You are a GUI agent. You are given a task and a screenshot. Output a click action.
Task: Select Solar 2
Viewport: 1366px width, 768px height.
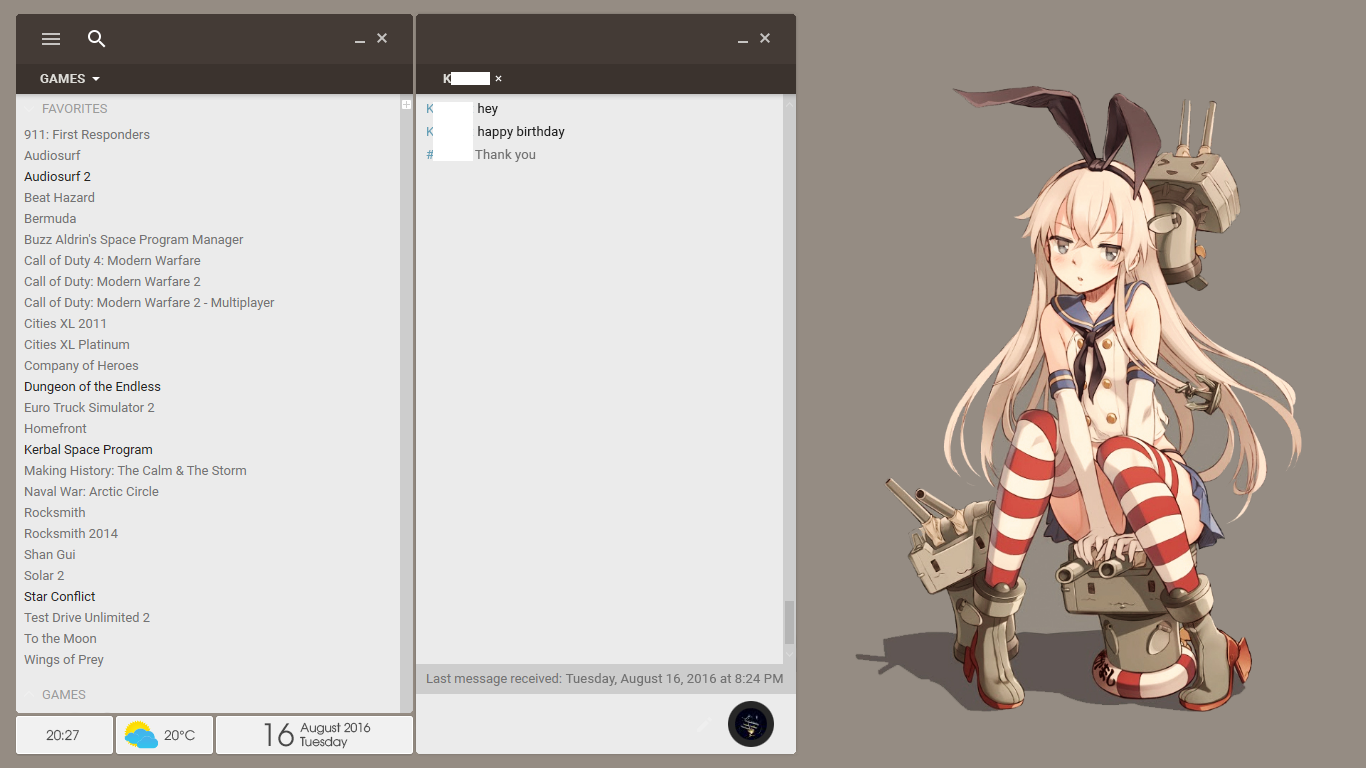click(44, 576)
